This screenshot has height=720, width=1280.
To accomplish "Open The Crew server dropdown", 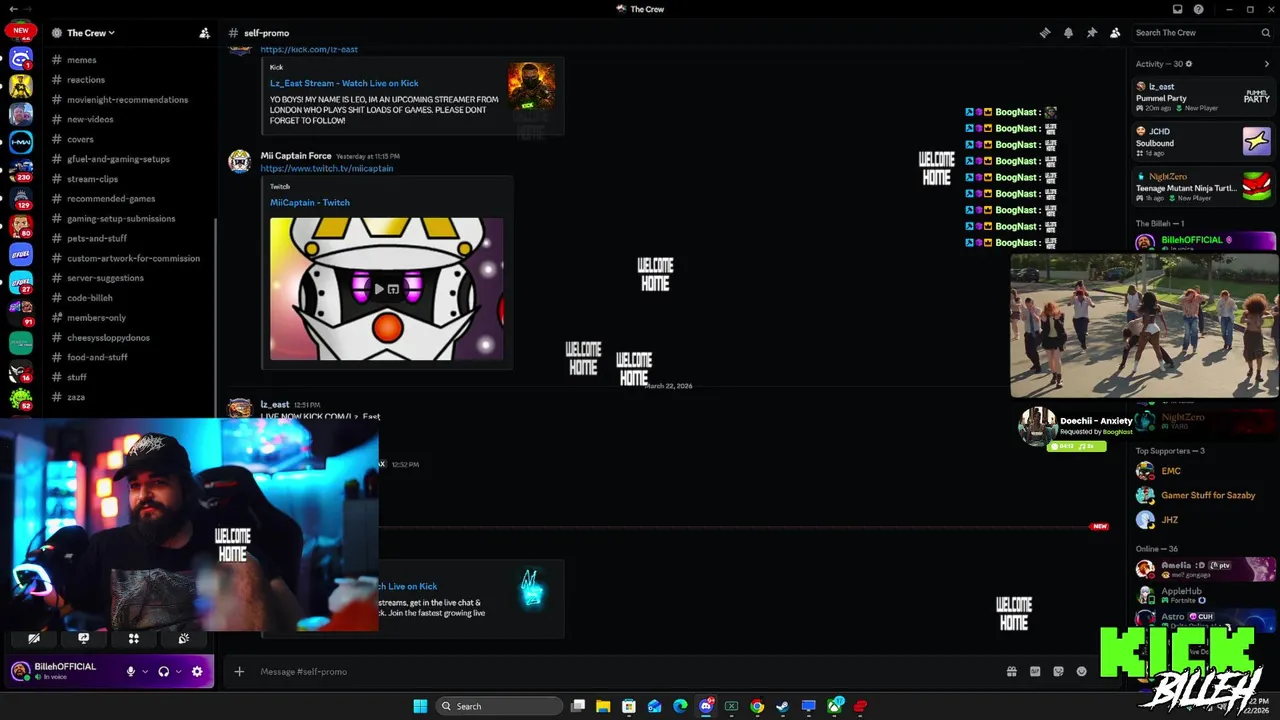I will point(91,33).
